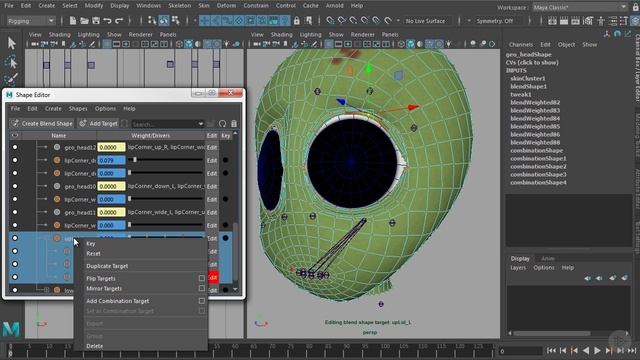Click the Play forward button
This screenshot has height=360, width=640.
597,350
